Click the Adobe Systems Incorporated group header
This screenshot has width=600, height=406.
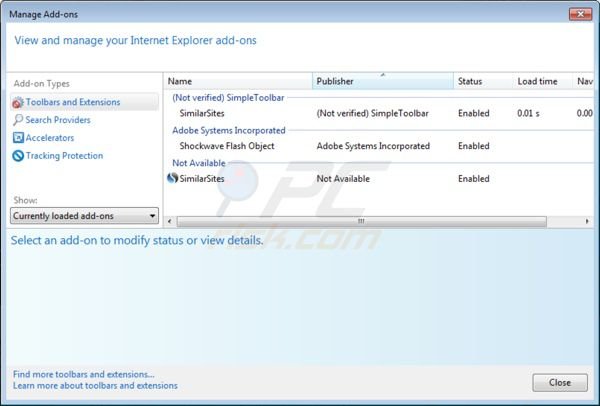228,130
